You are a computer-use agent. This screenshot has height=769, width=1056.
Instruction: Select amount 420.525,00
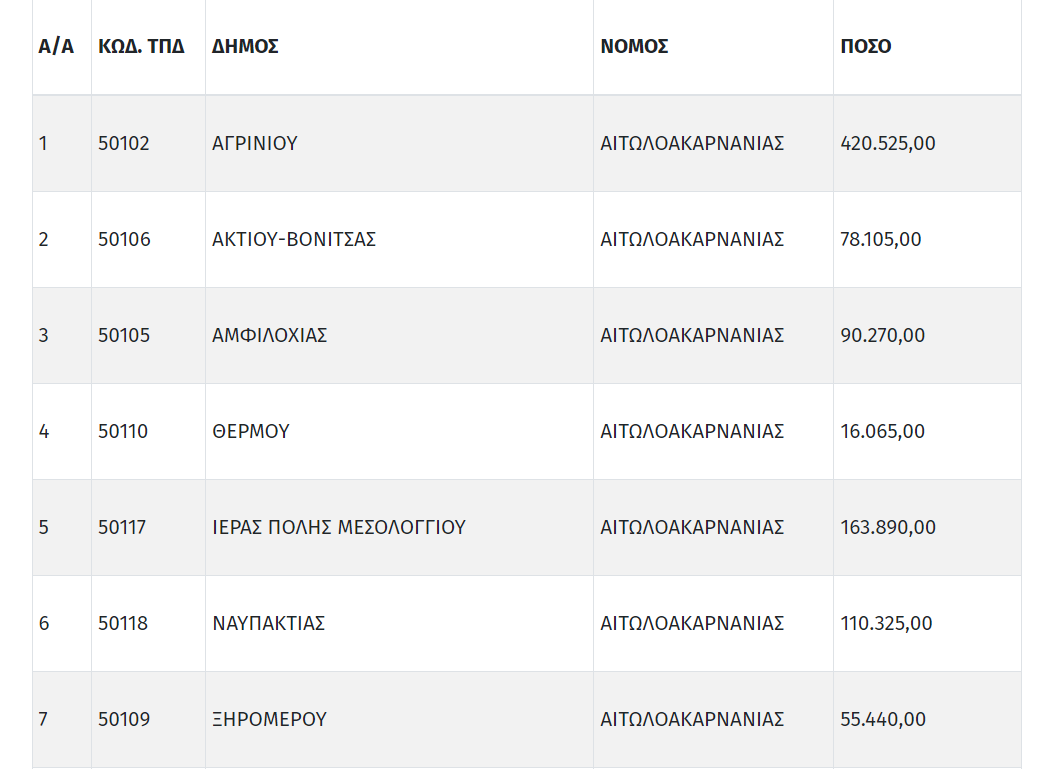[x=888, y=143]
